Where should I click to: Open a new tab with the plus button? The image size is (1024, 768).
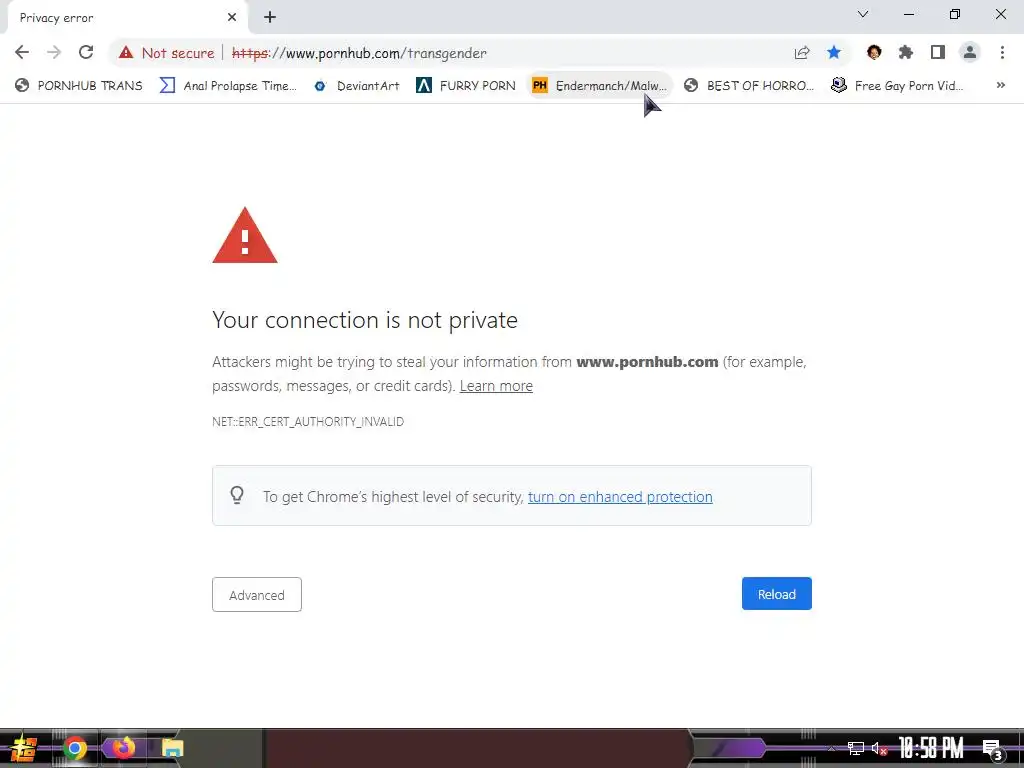coord(270,18)
